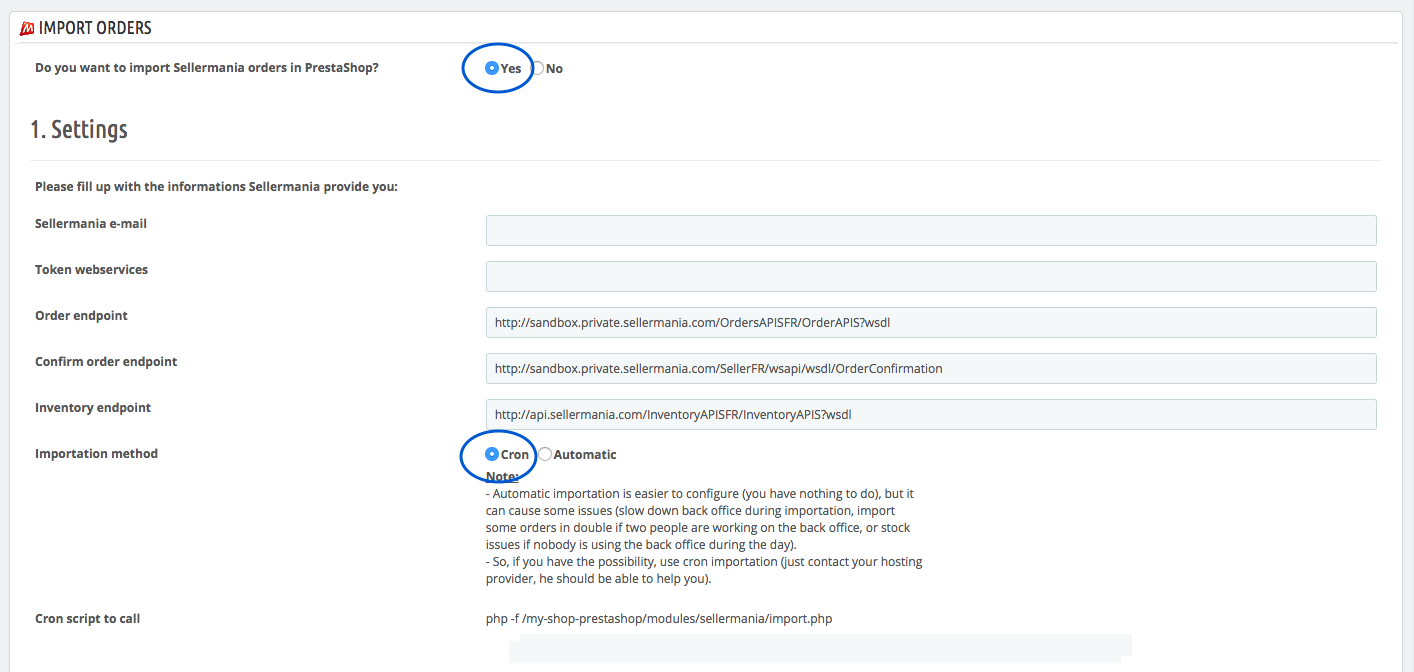Image resolution: width=1414 pixels, height=672 pixels.
Task: Click the 'Confirm order endpoint' label
Action: (x=106, y=361)
